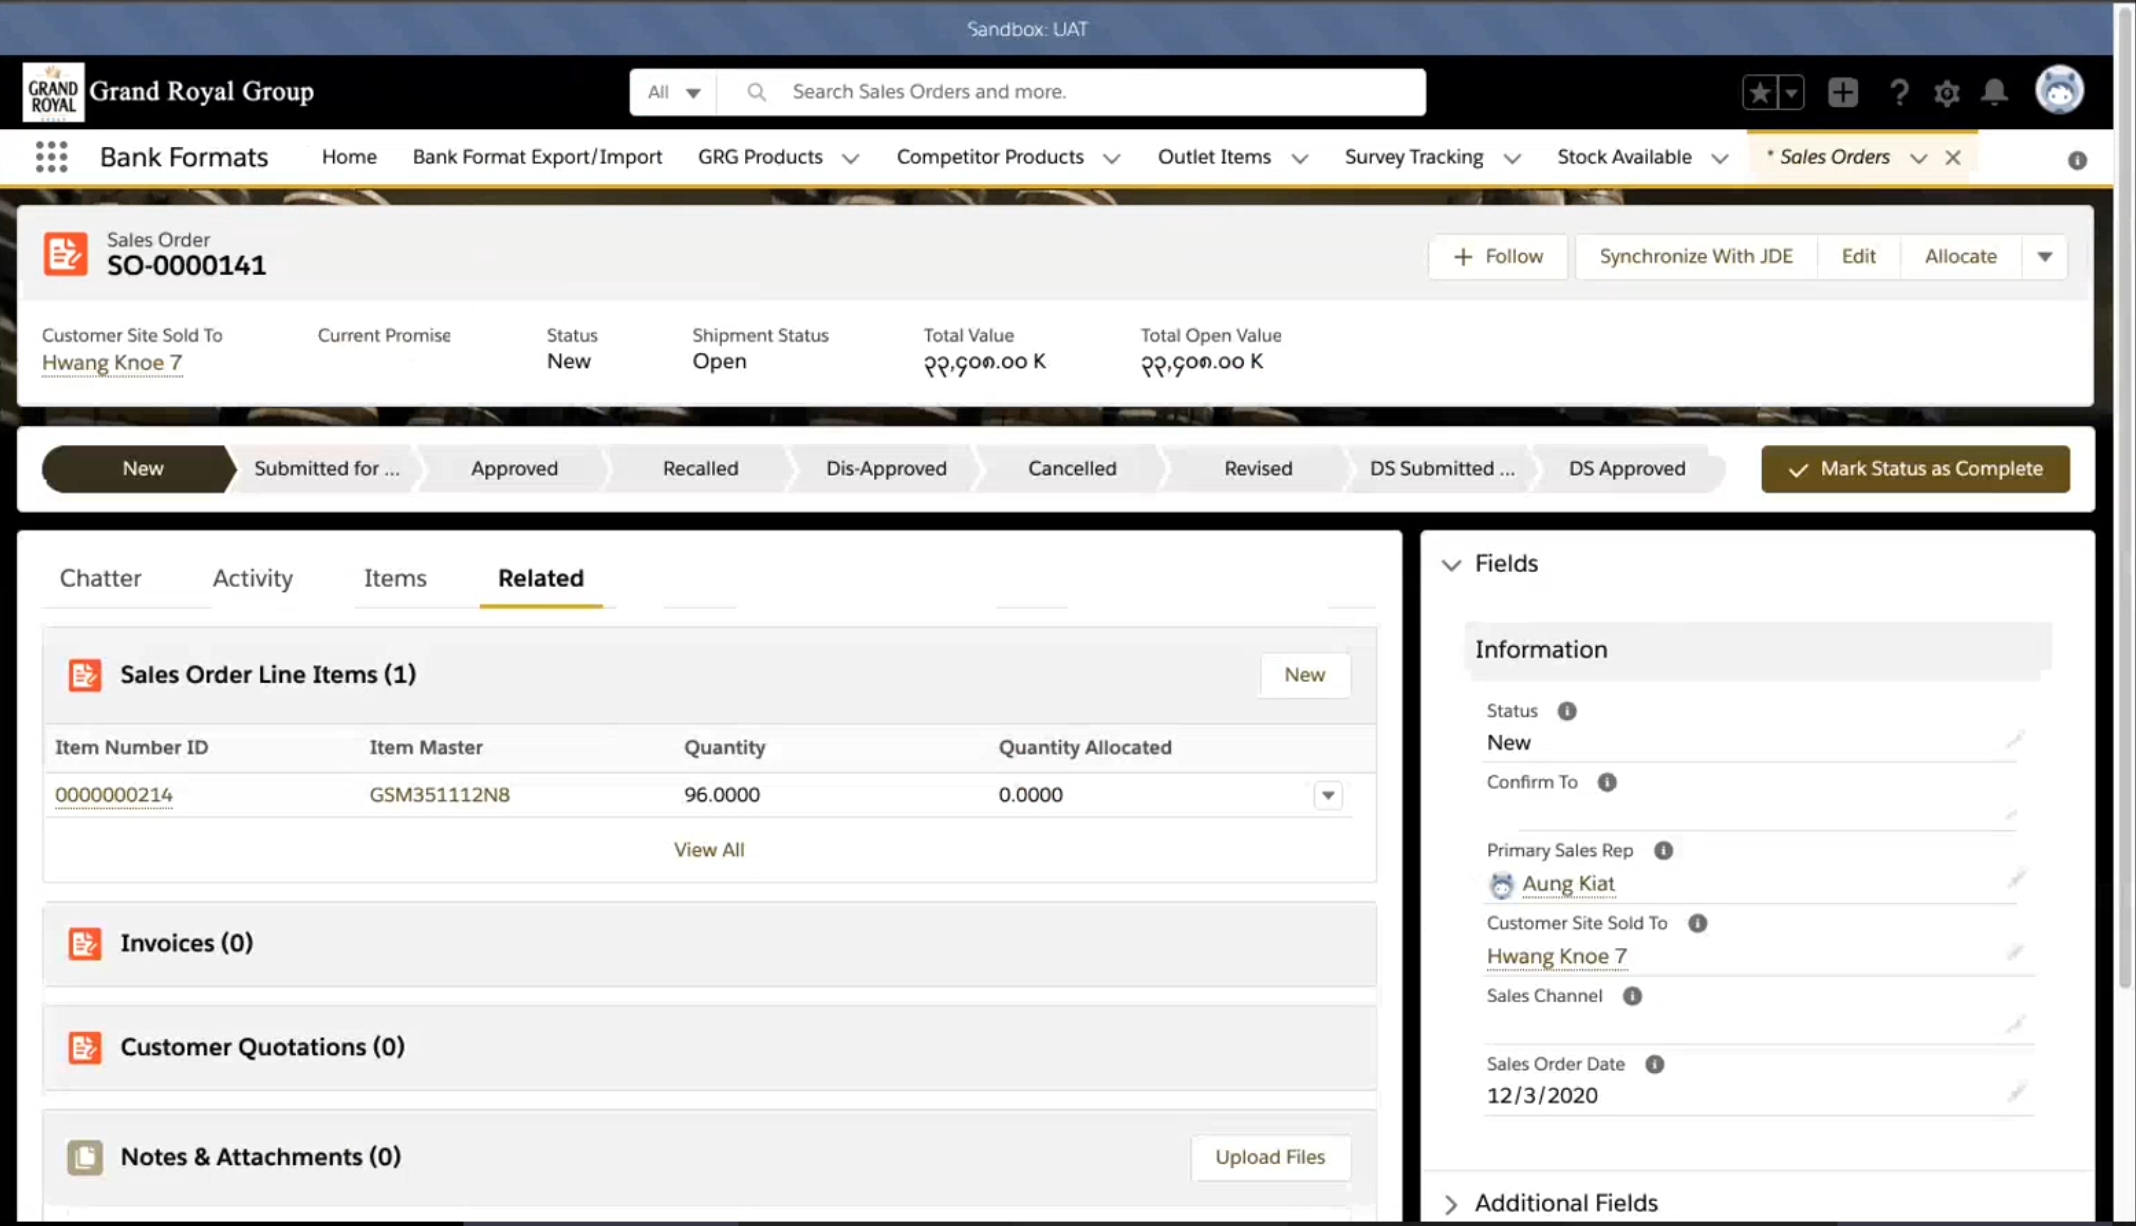Open row actions menu for item 0000000214
This screenshot has height=1226, width=2136.
point(1327,795)
